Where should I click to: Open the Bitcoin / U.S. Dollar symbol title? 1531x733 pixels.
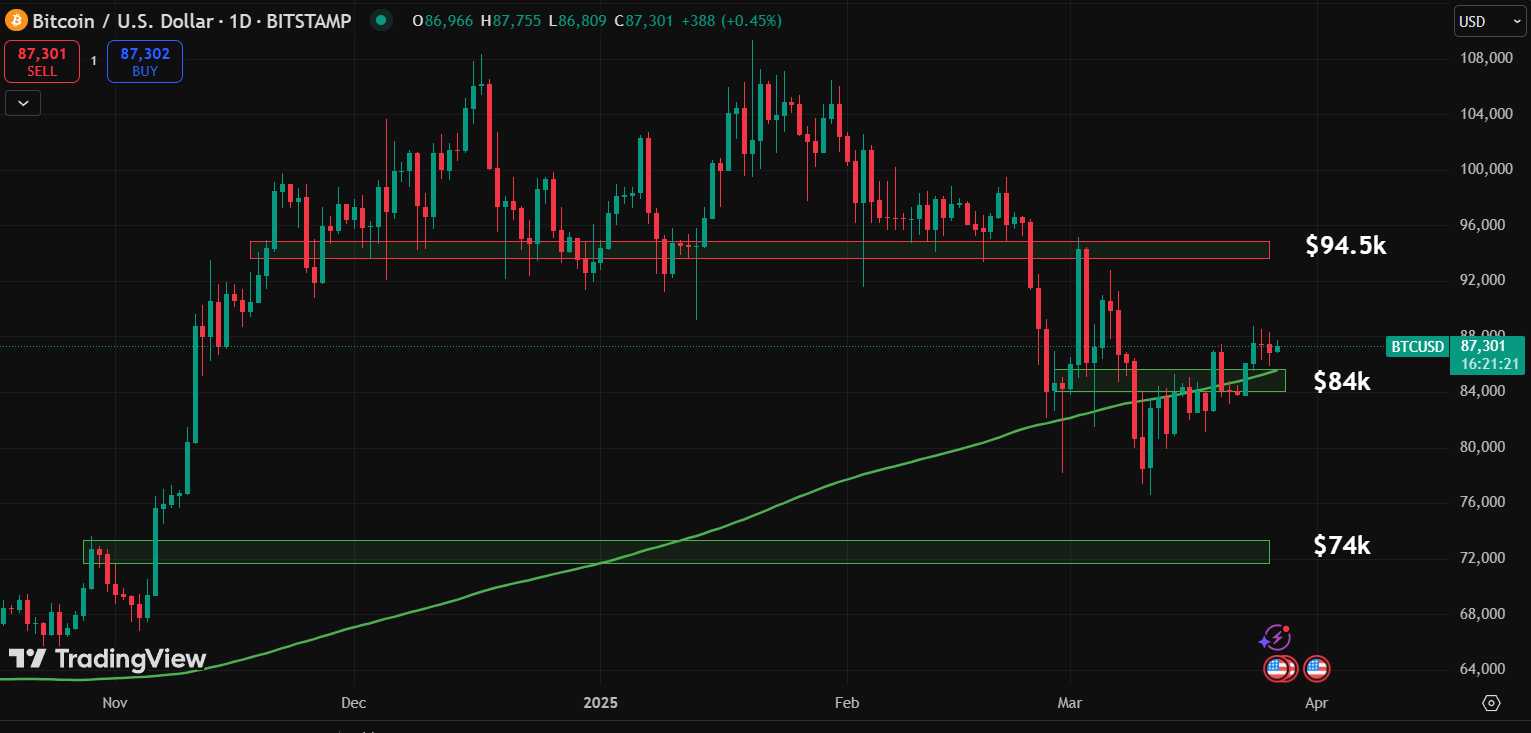click(193, 20)
